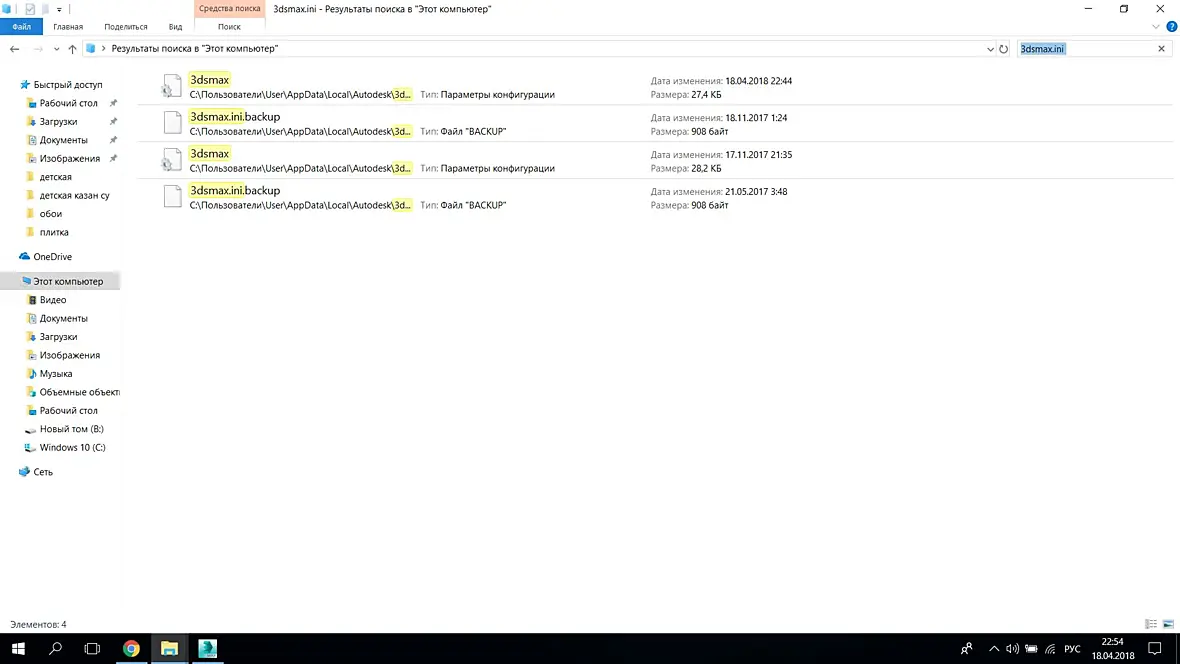The height and width of the screenshot is (664, 1180).
Task: Open drive Windows 10 (C:)
Action: point(72,447)
